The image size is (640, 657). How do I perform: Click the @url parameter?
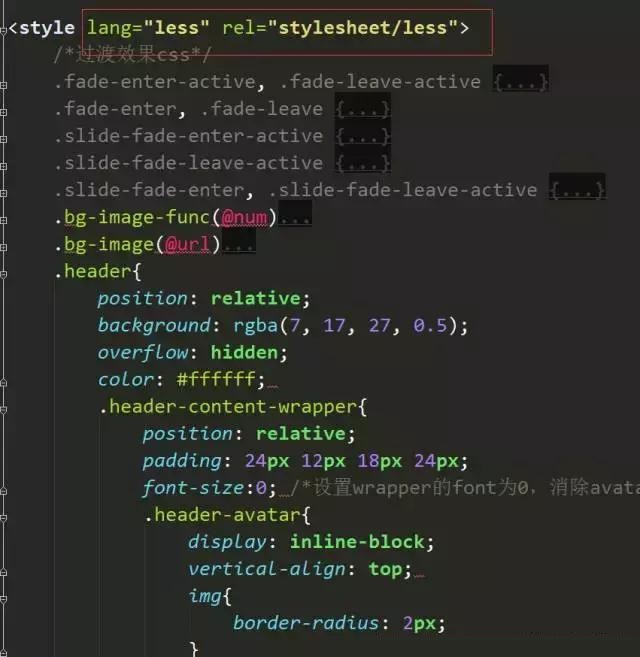(x=187, y=245)
